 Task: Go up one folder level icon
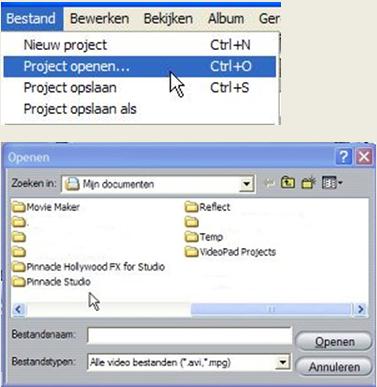point(288,183)
